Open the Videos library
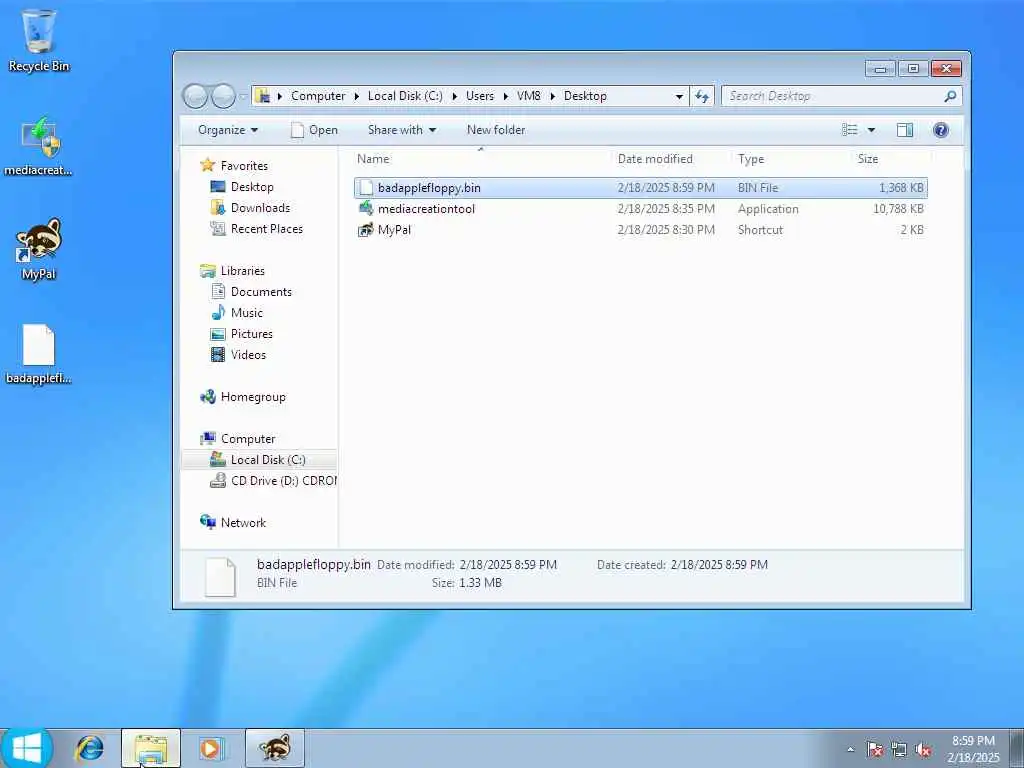1024x768 pixels. tap(238, 355)
